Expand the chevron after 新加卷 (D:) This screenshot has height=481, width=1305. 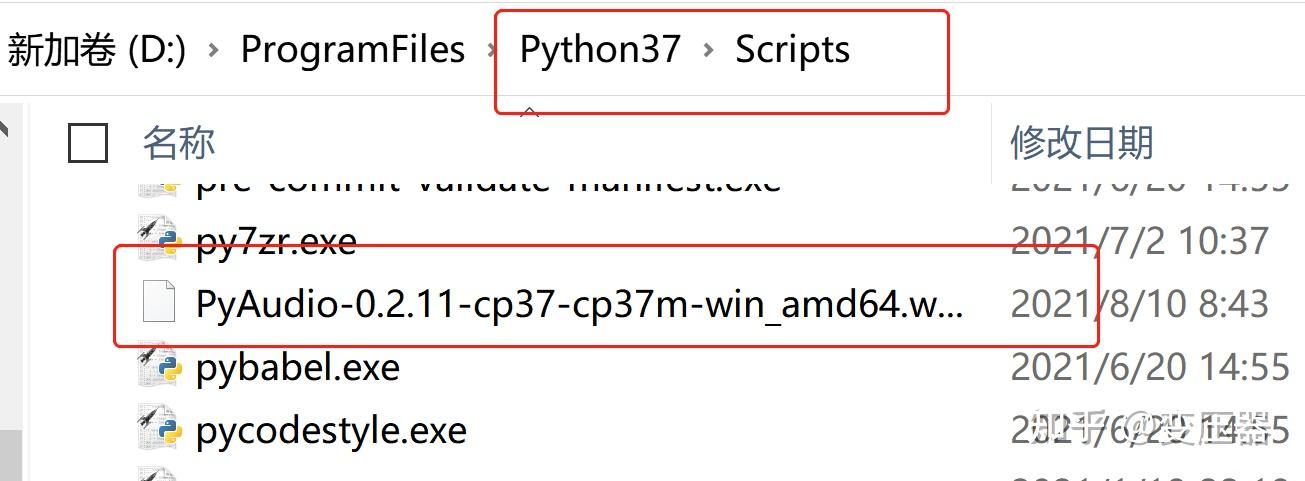pyautogui.click(x=213, y=51)
